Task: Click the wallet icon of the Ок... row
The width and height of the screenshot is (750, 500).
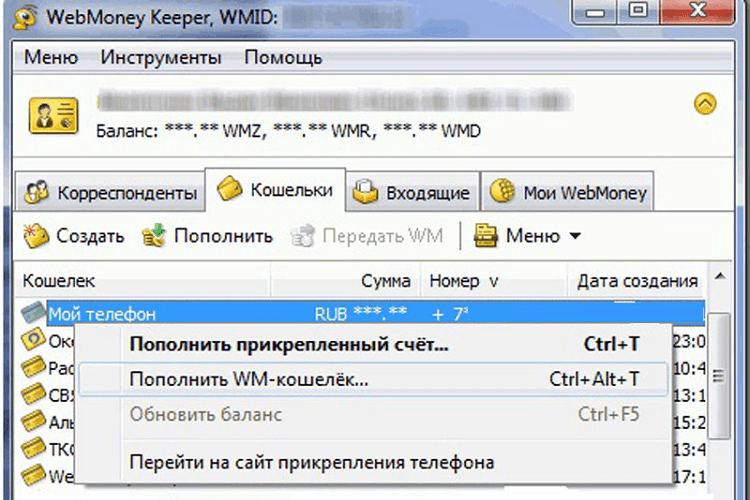Action: 33,340
